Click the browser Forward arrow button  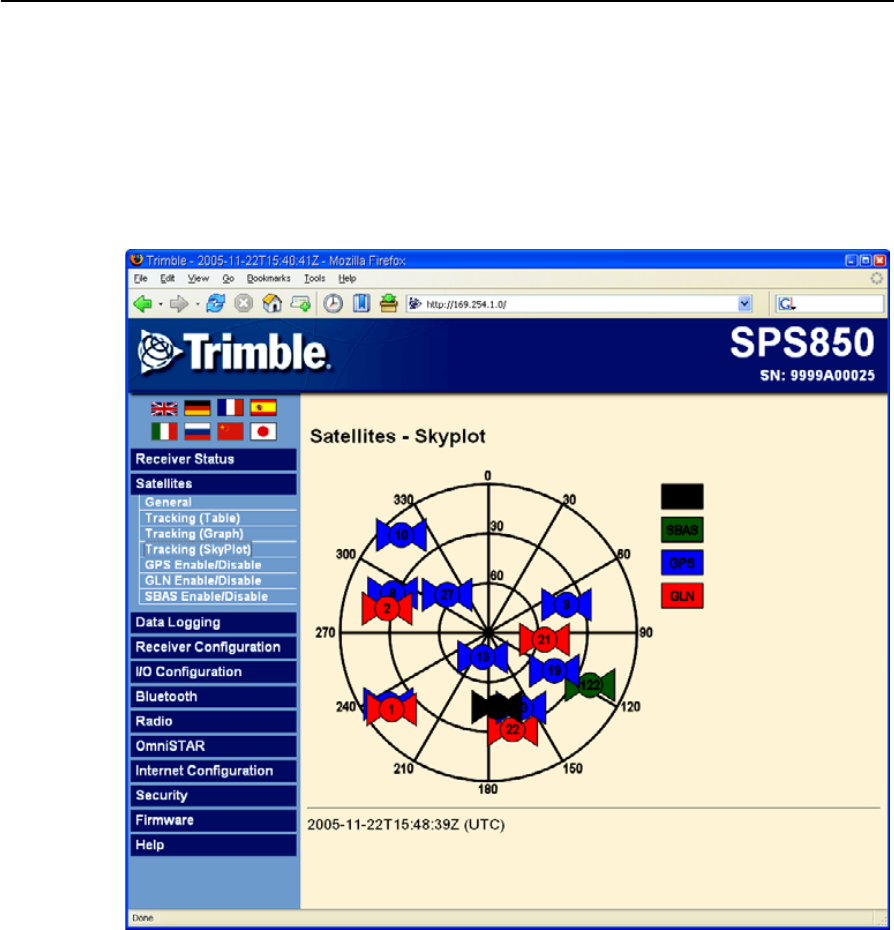[x=179, y=304]
